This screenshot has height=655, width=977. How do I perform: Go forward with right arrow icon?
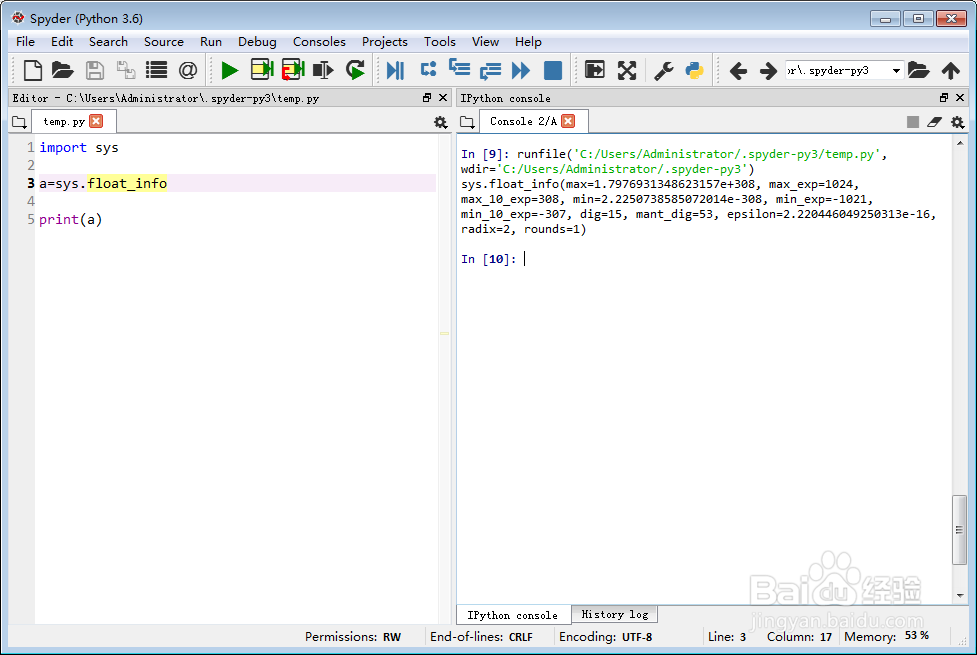pos(768,70)
